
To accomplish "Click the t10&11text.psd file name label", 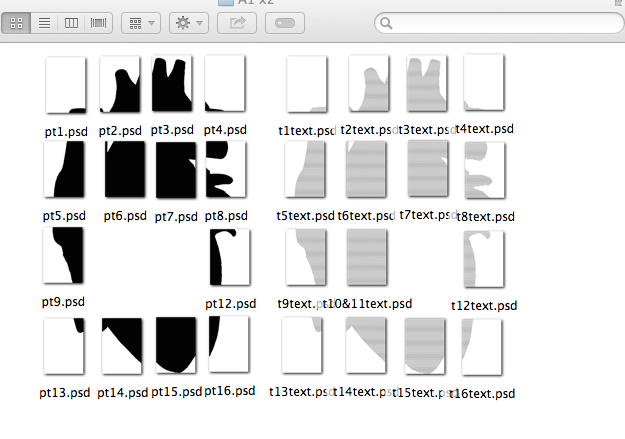I will pos(367,304).
